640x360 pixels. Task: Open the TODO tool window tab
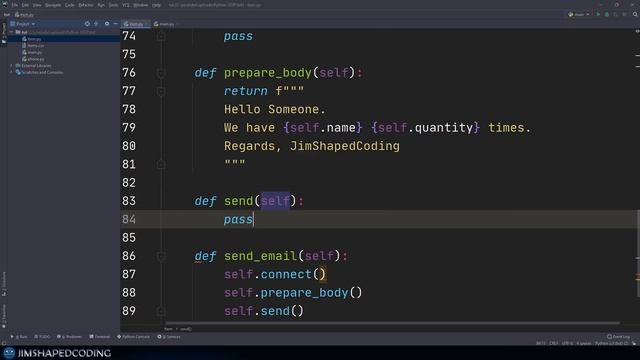point(42,337)
